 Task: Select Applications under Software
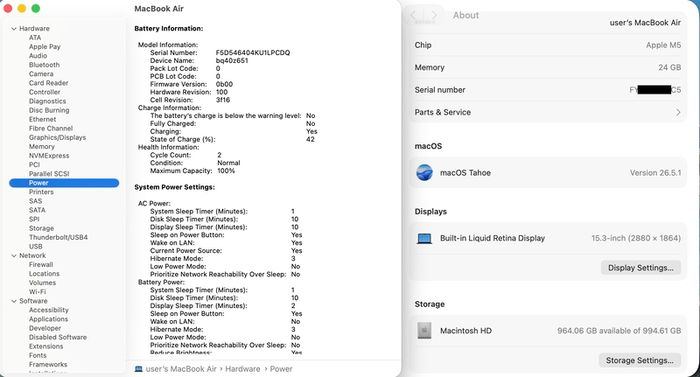pos(49,319)
